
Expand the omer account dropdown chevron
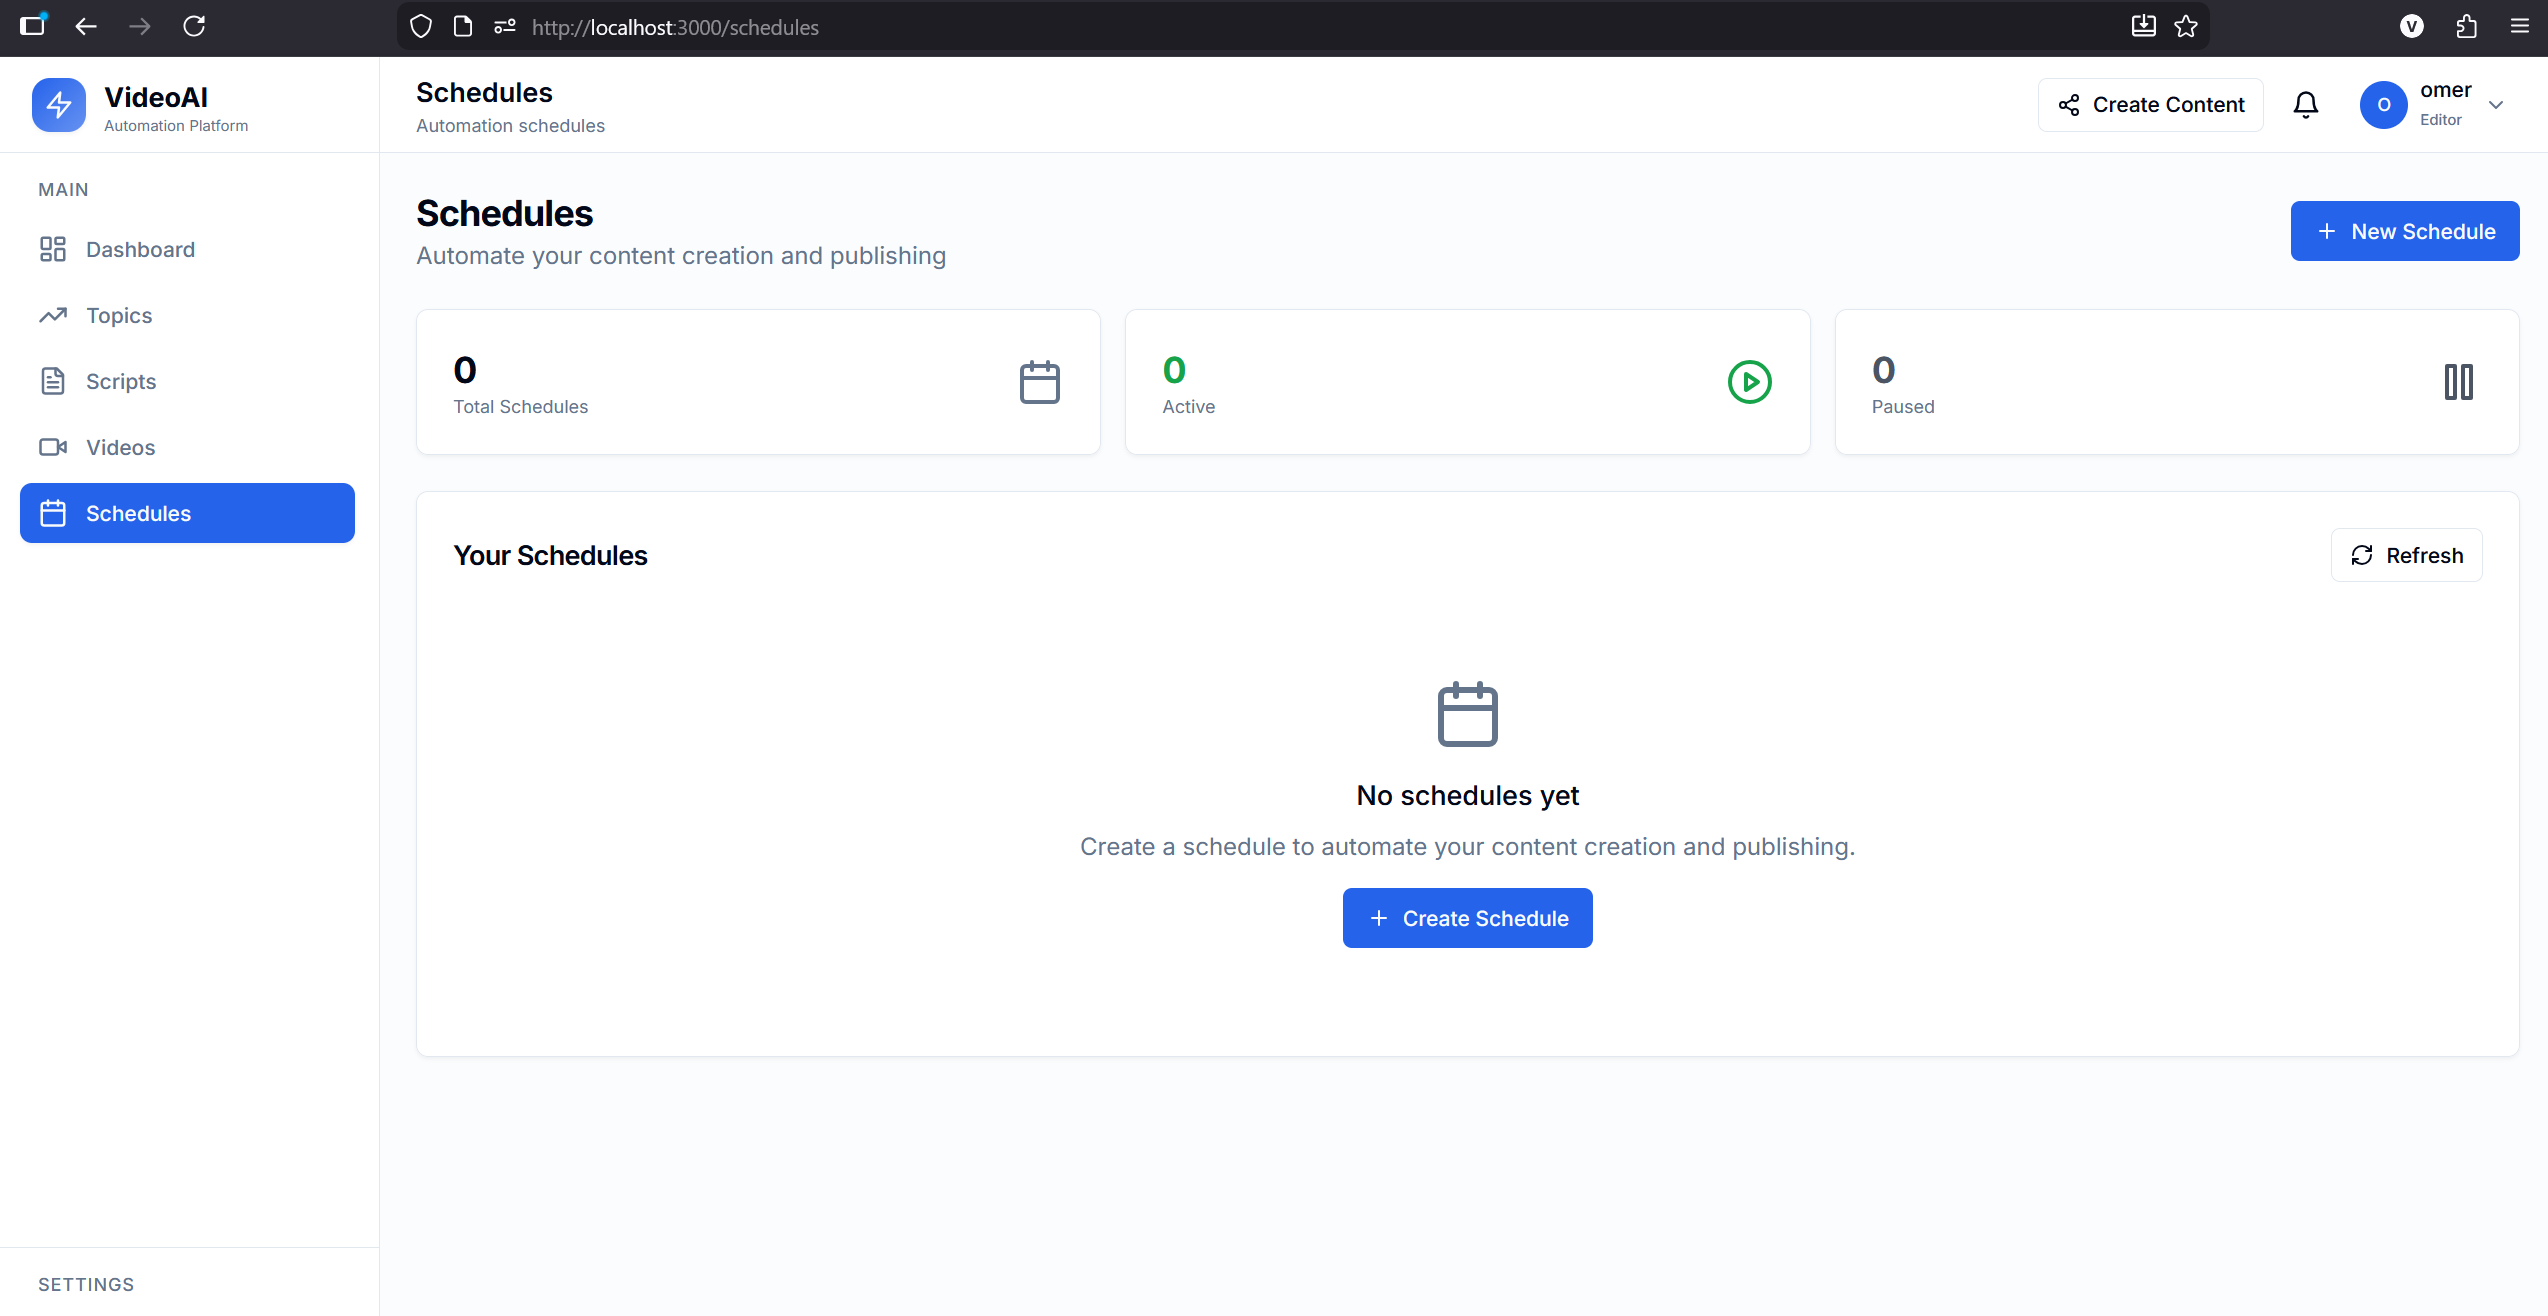[x=2496, y=105]
